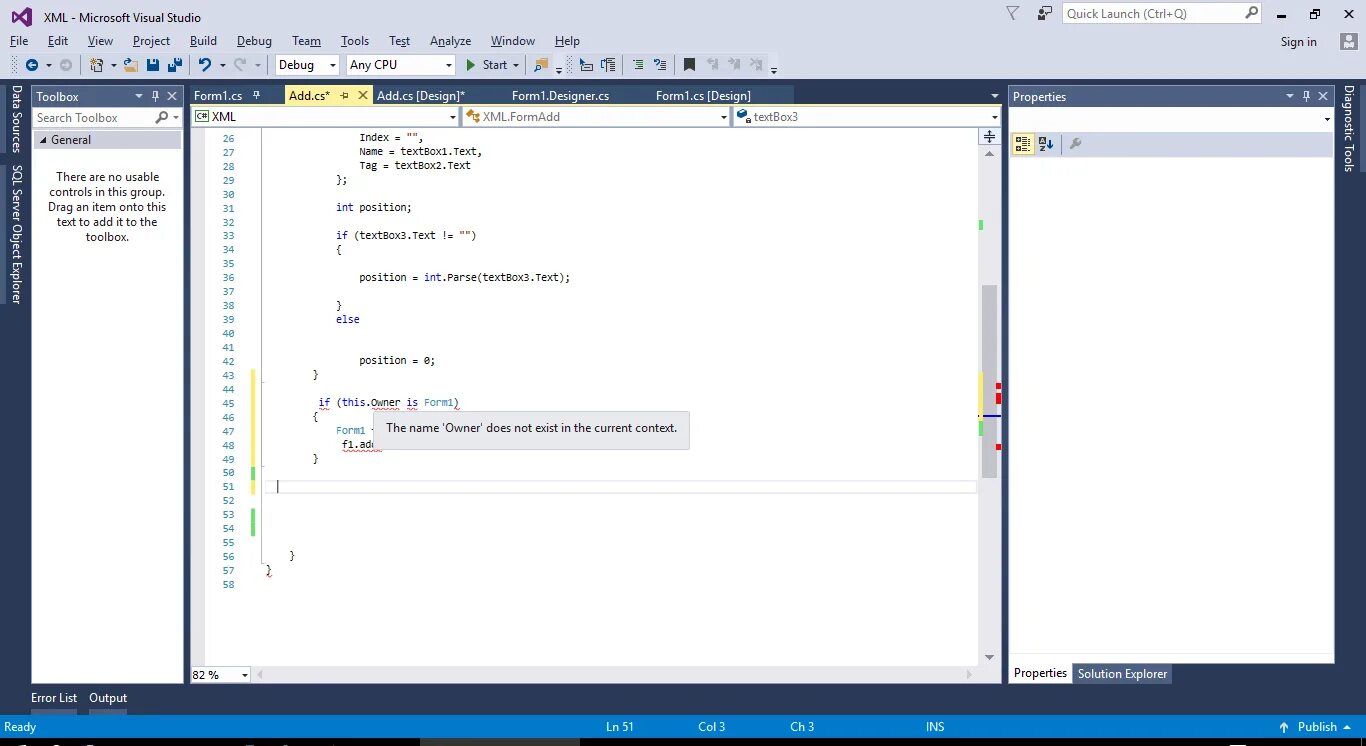1366x746 pixels.
Task: Open the Output tab
Action: tap(108, 698)
